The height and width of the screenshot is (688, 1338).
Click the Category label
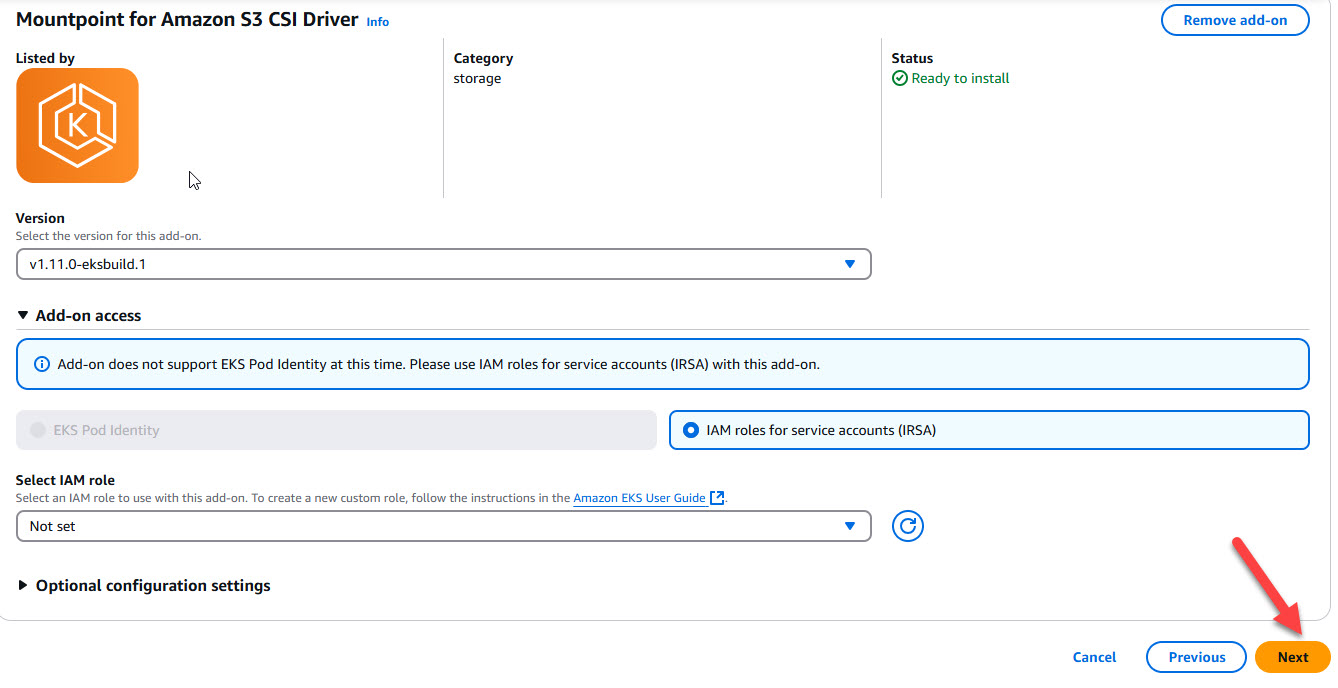483,58
